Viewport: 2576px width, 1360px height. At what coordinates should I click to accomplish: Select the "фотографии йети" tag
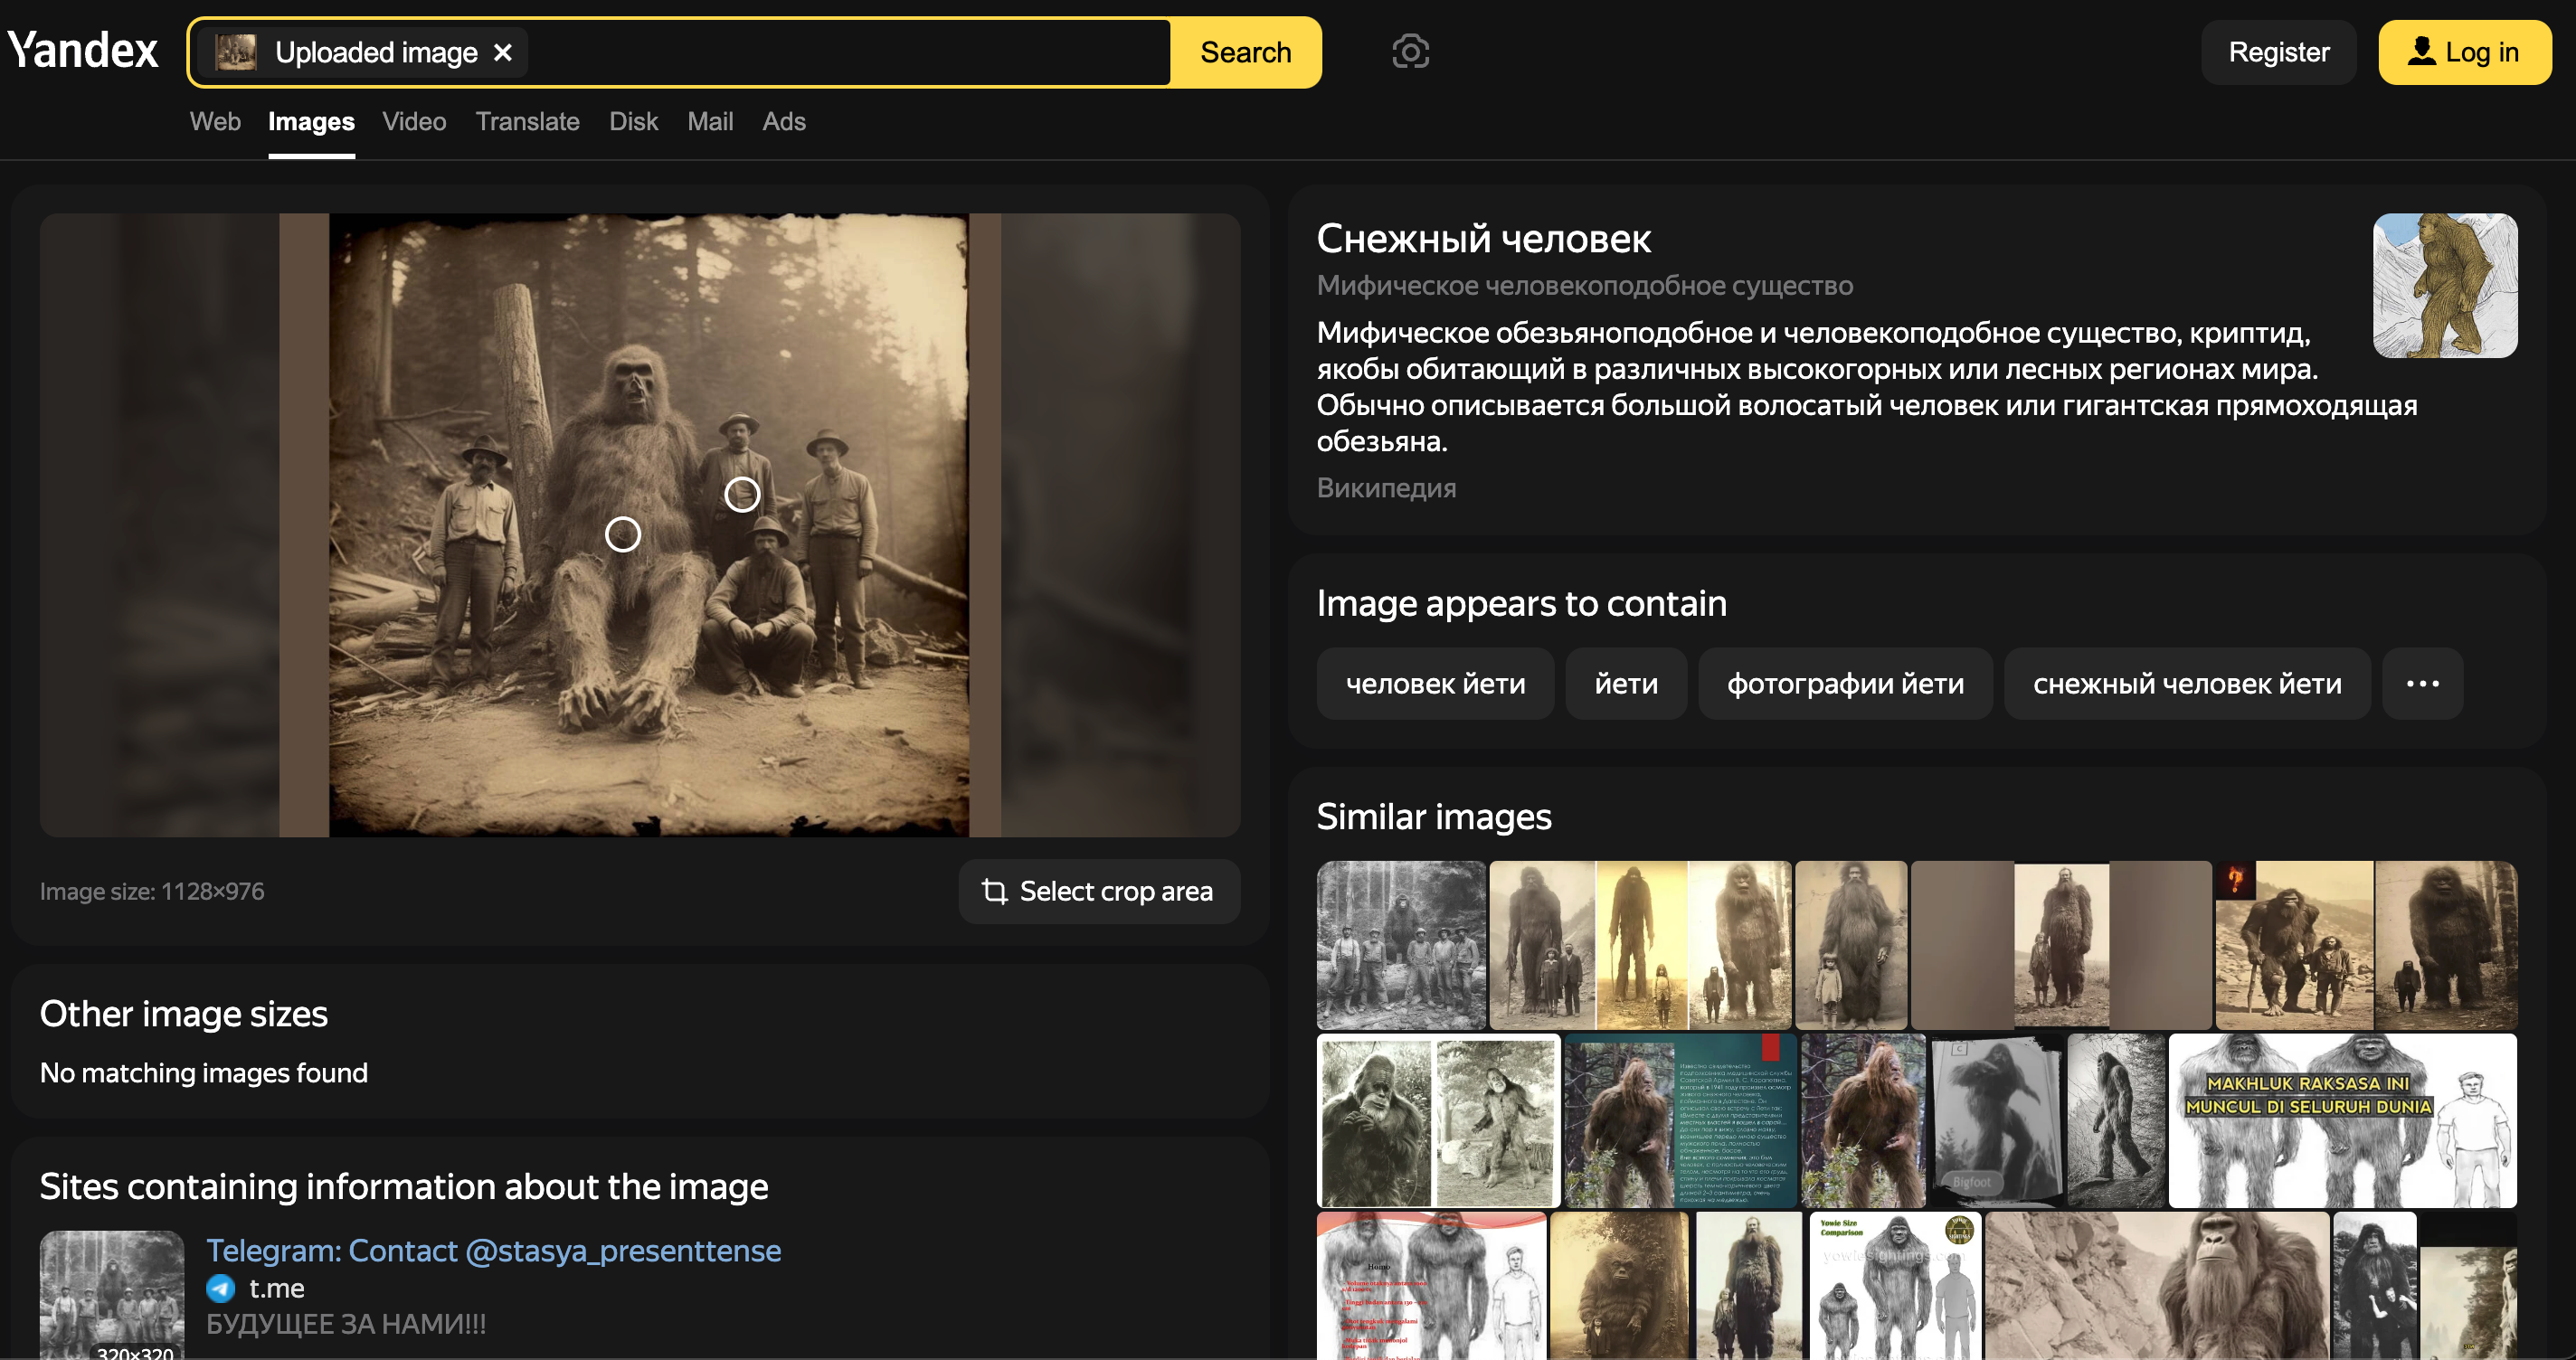pyautogui.click(x=1844, y=684)
